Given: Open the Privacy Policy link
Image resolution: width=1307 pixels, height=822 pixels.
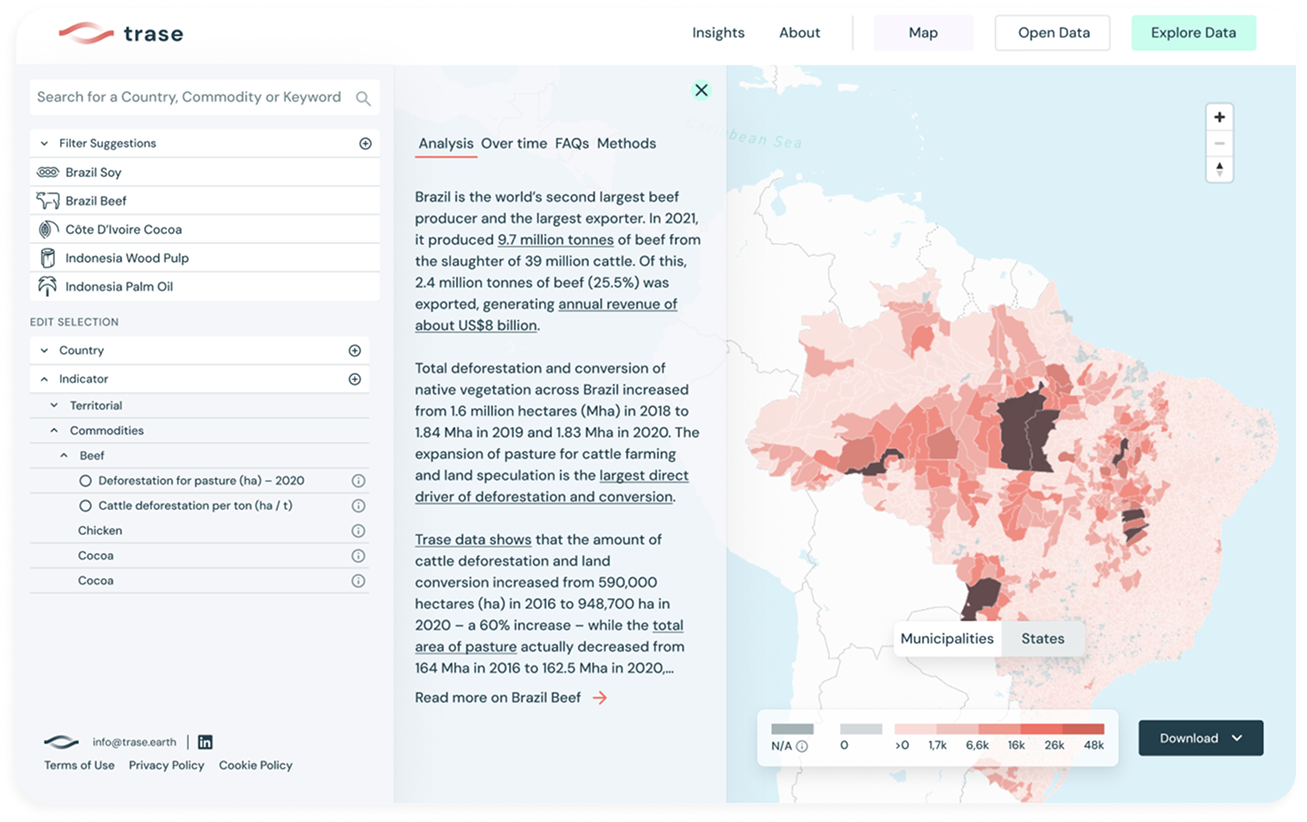Looking at the screenshot, I should (166, 766).
